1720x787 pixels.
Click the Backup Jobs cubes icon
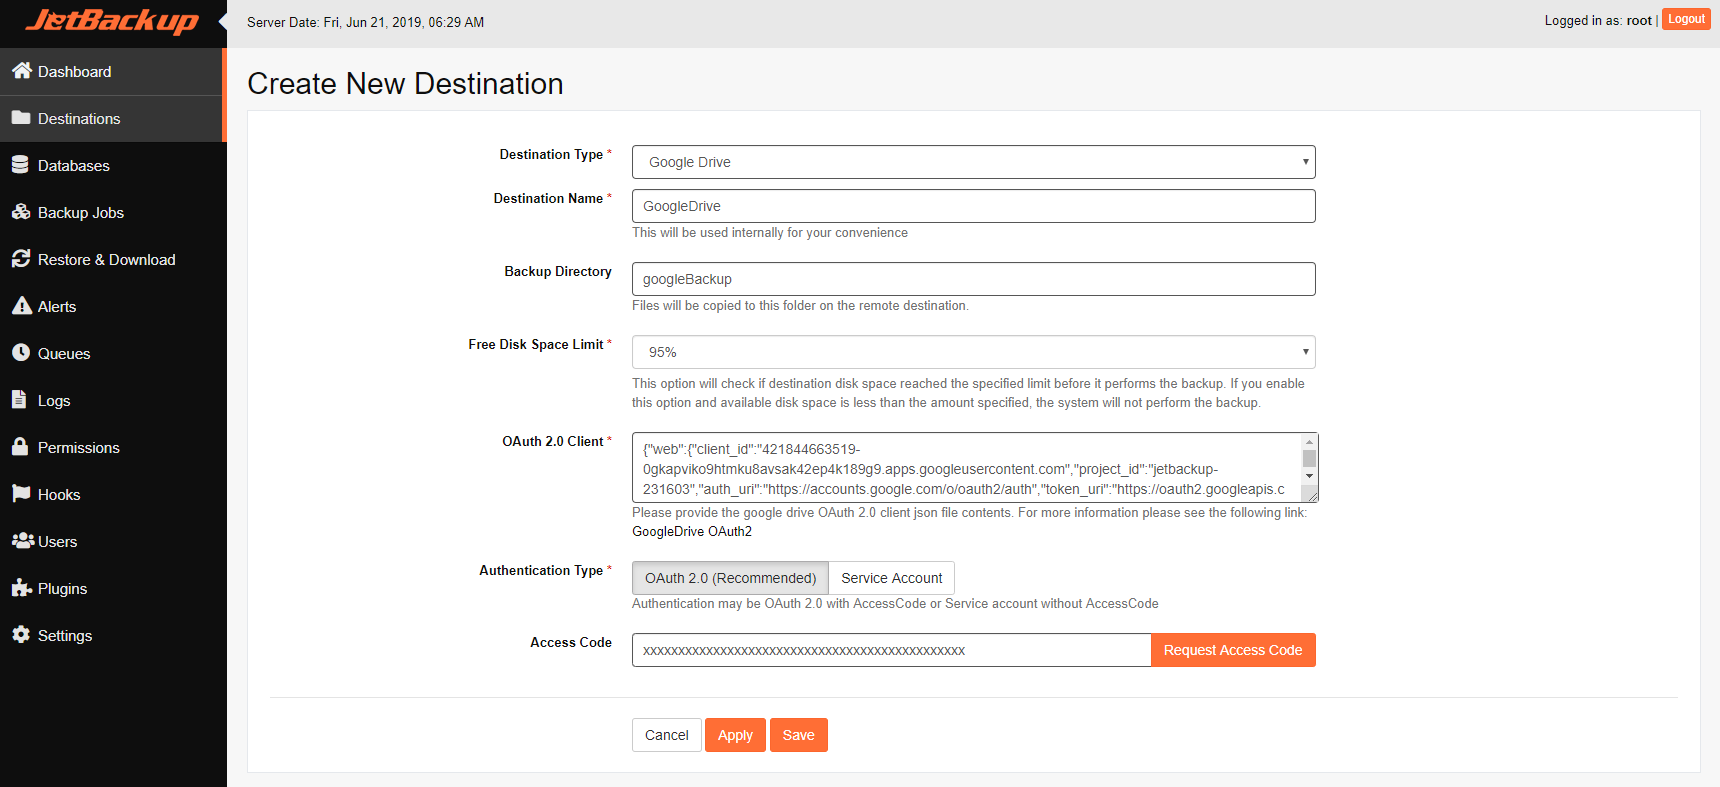point(21,211)
